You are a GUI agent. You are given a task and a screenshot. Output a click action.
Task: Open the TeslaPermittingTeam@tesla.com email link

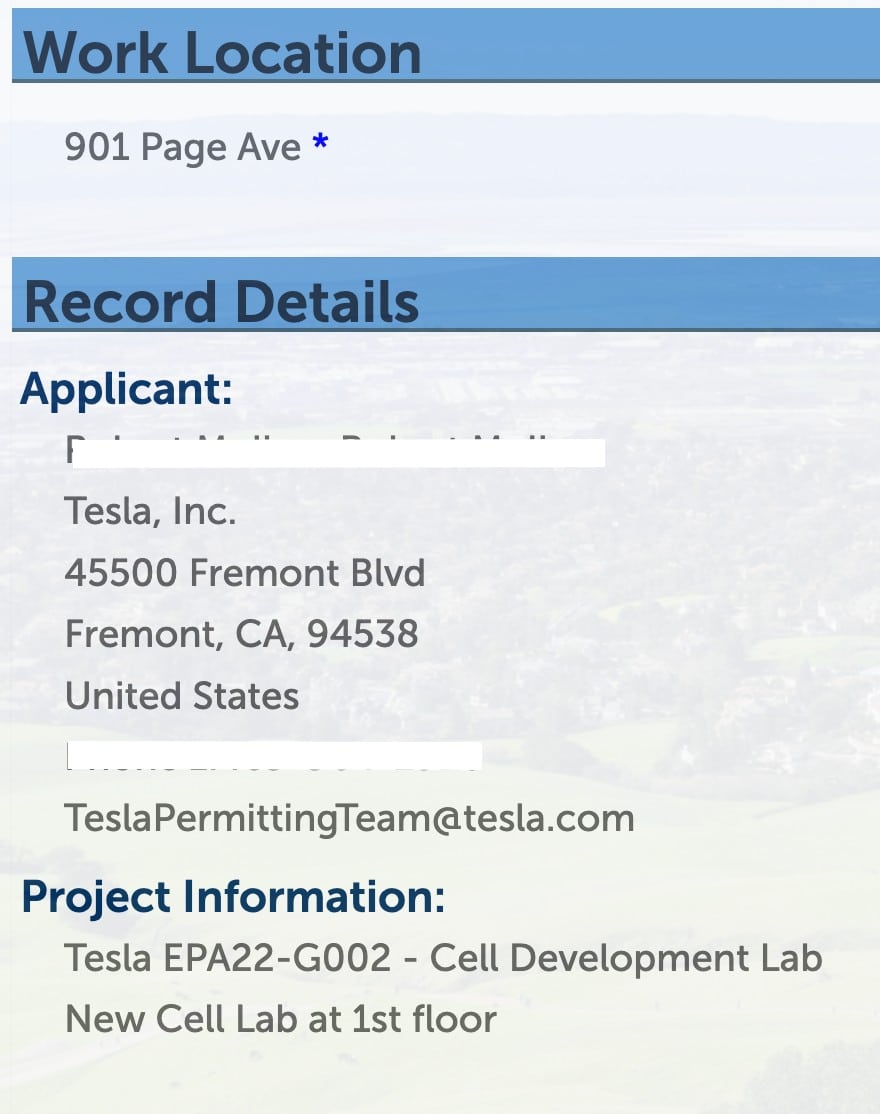pos(349,818)
